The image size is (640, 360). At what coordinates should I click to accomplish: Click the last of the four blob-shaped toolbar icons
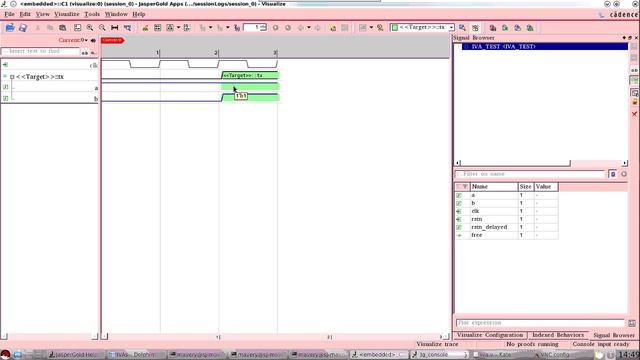pos(530,28)
